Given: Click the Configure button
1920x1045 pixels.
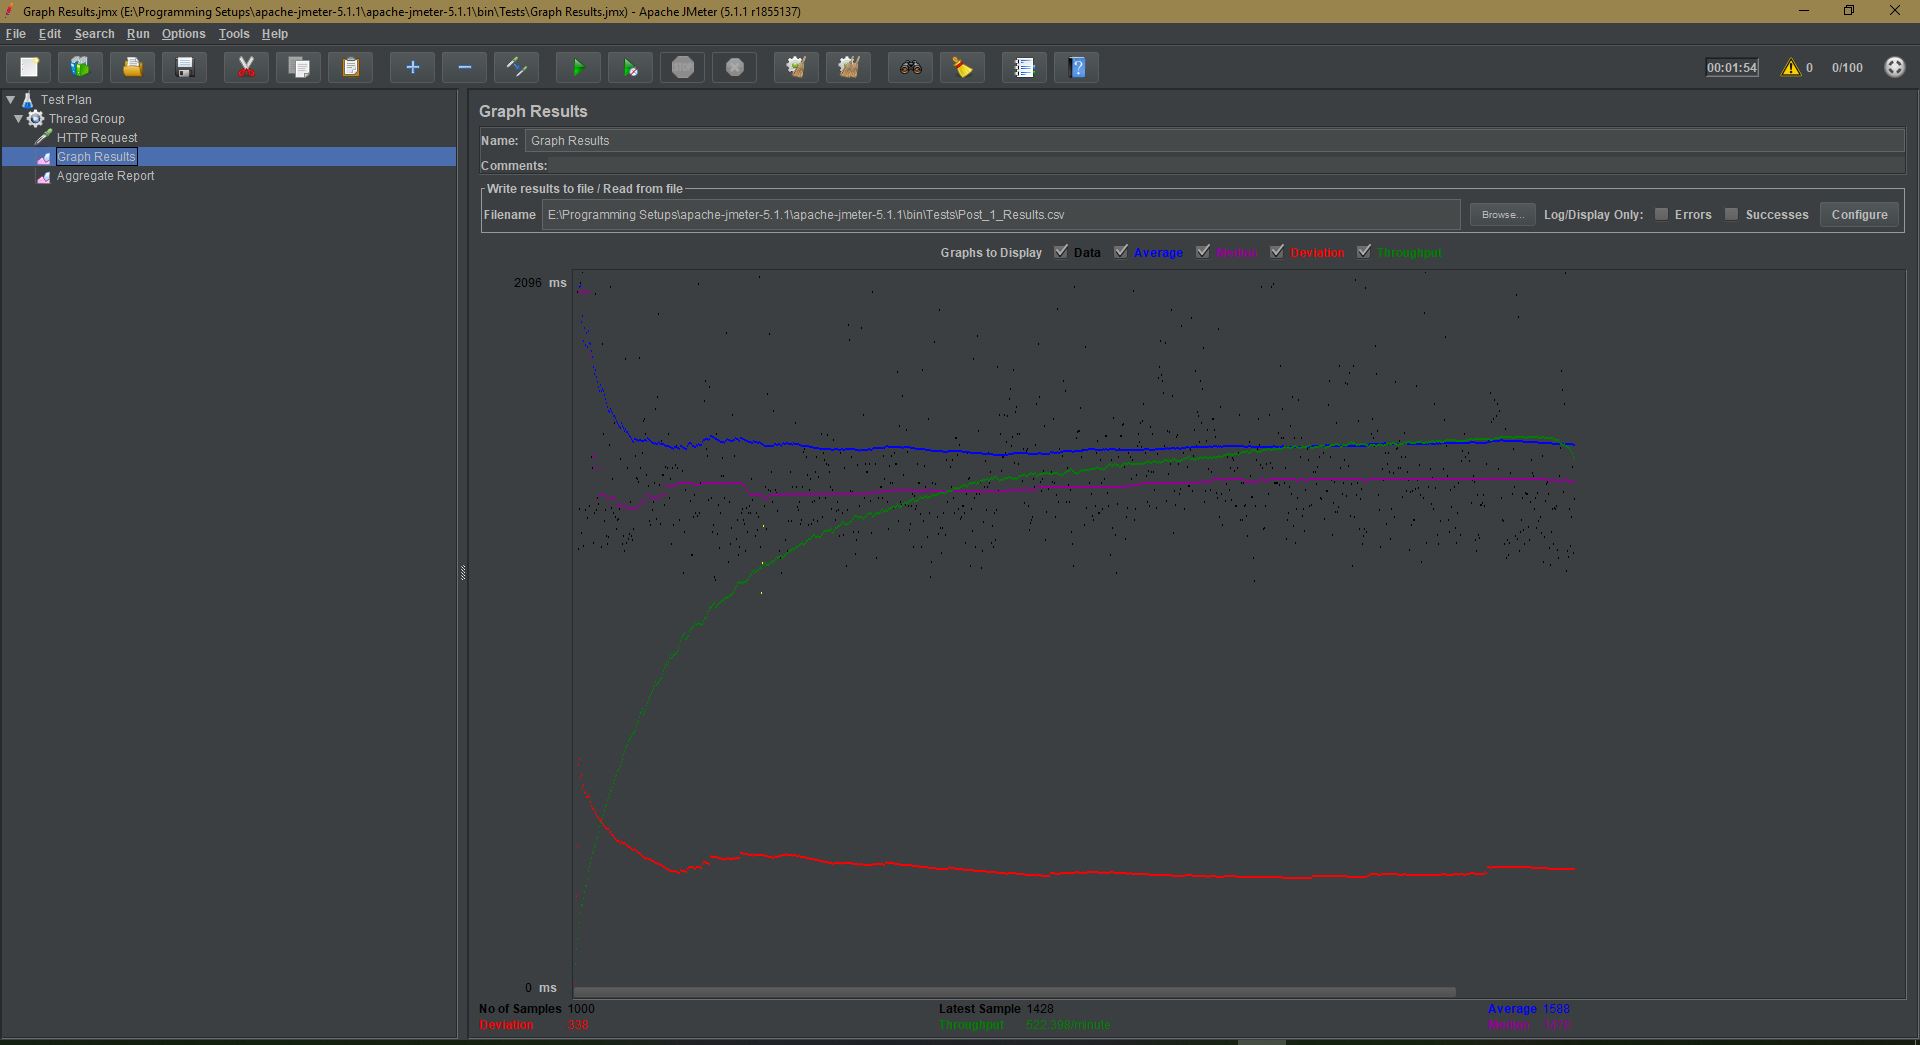Looking at the screenshot, I should 1859,214.
